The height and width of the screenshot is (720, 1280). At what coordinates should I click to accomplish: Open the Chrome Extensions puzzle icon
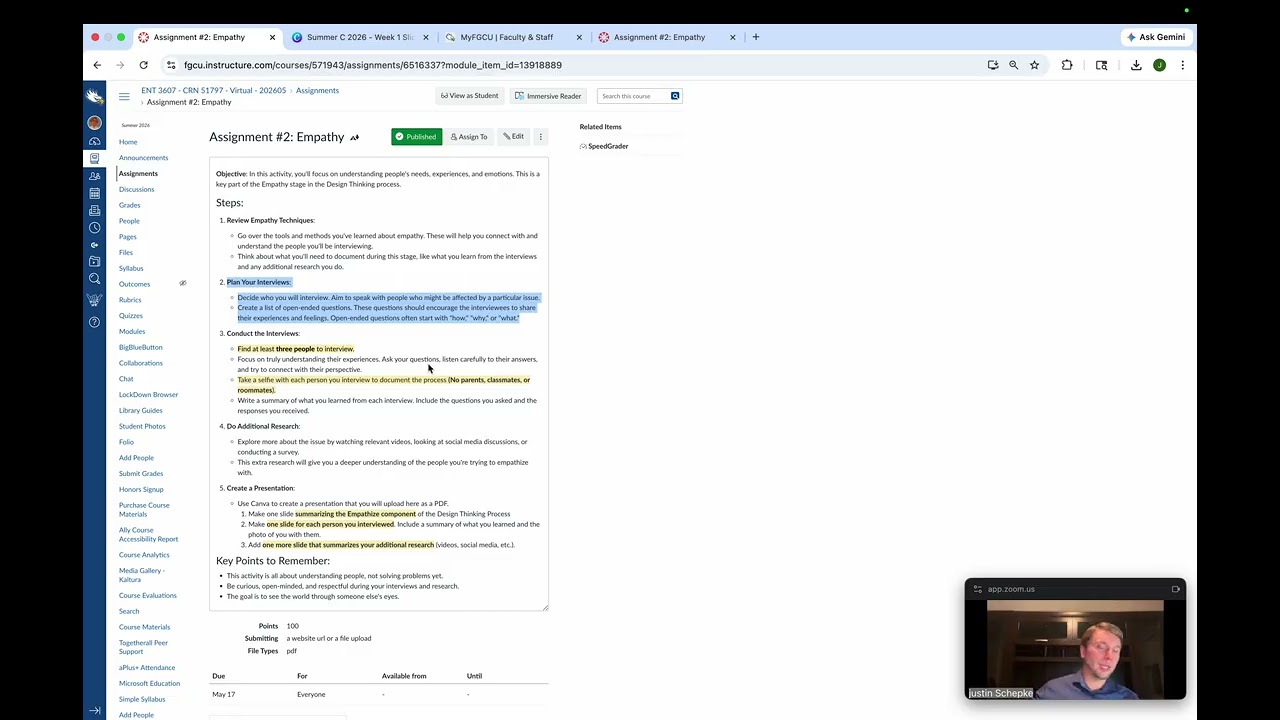tap(1067, 65)
